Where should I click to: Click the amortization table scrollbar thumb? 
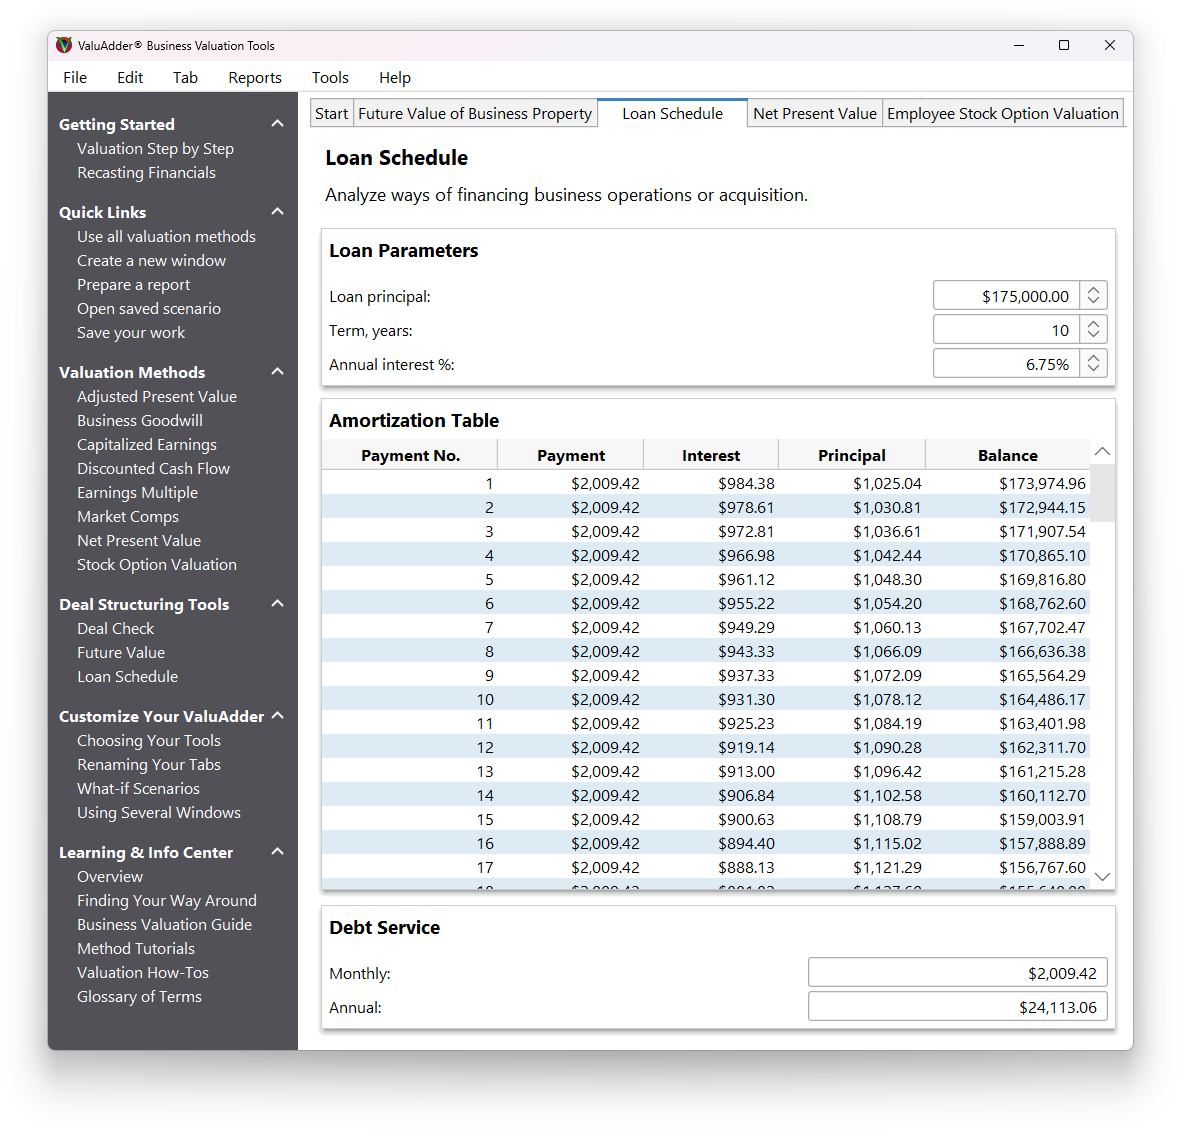[x=1102, y=493]
